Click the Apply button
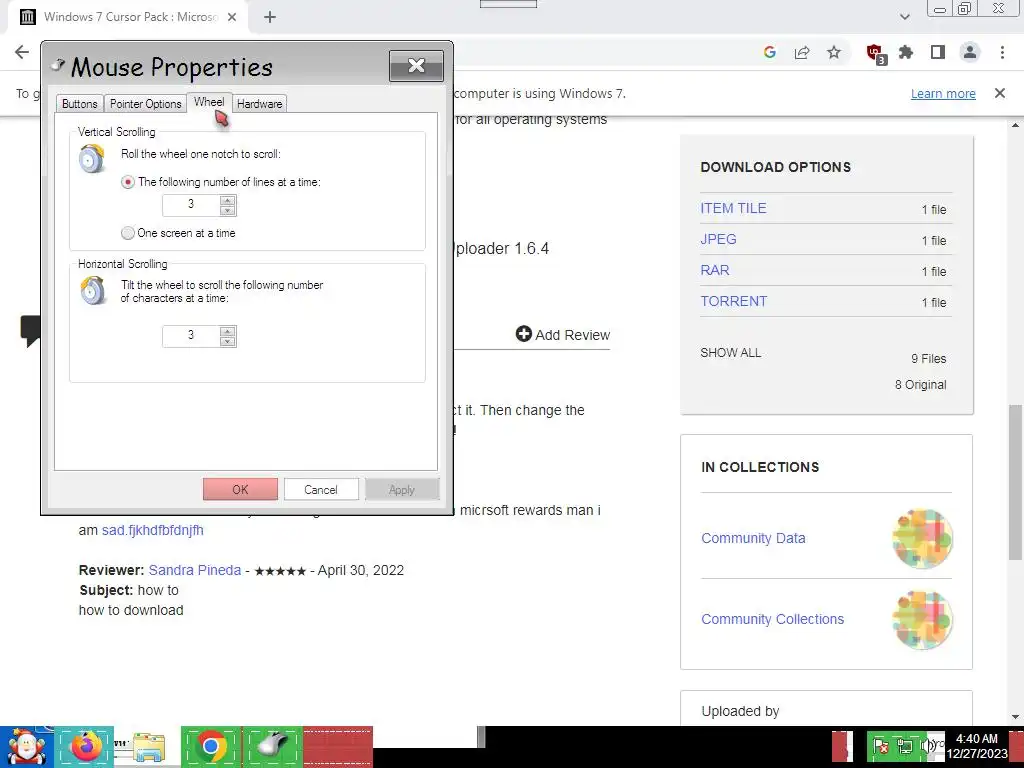The height and width of the screenshot is (768, 1024). (402, 489)
